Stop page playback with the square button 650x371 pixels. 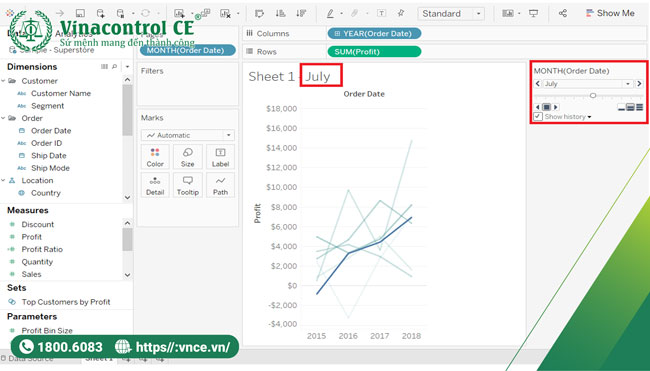[546, 107]
